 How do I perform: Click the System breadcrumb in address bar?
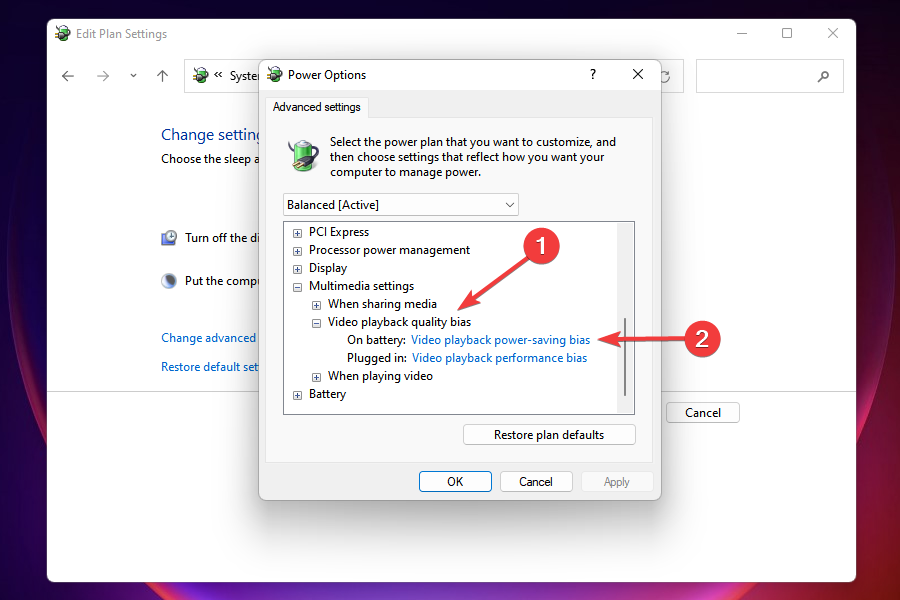coord(244,76)
